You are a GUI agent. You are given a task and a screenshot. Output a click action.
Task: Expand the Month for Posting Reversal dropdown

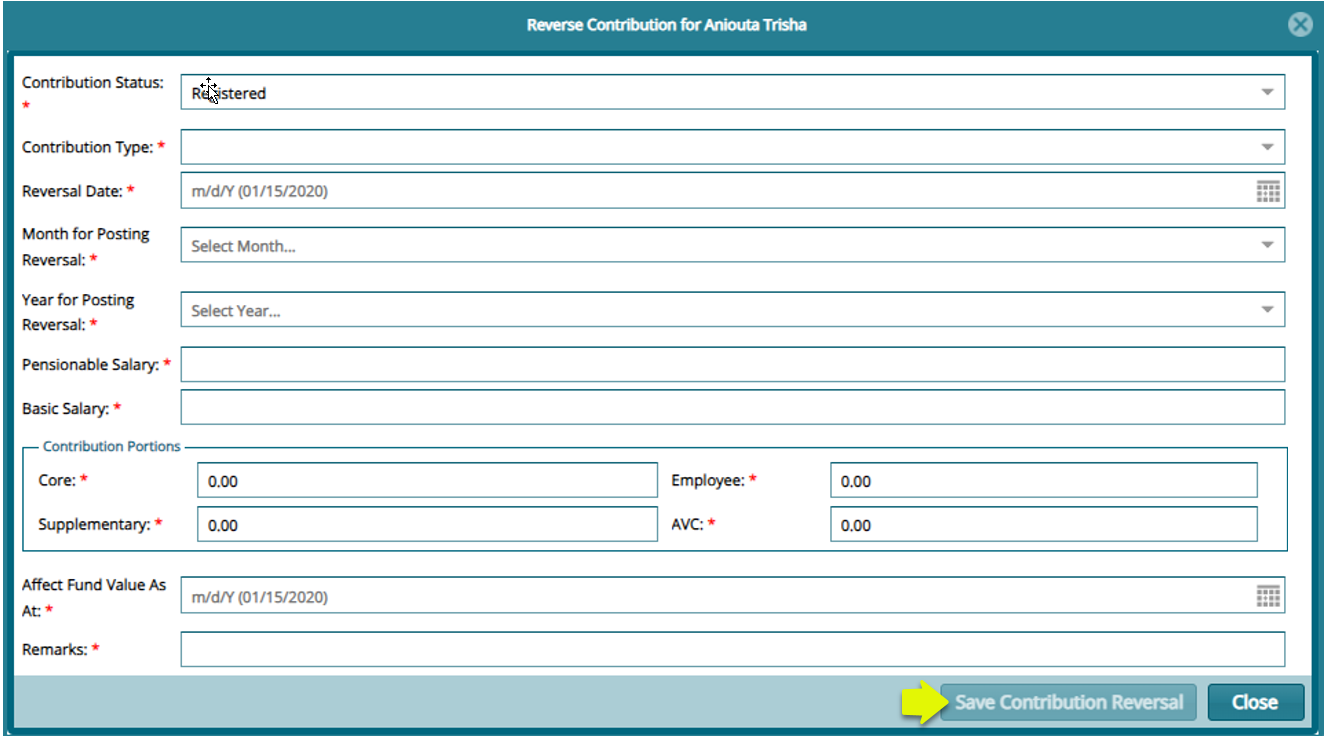coord(1267,245)
